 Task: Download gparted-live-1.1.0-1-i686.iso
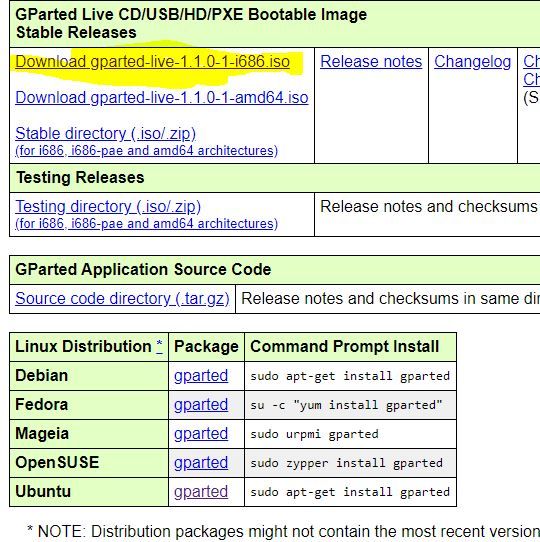(x=152, y=62)
